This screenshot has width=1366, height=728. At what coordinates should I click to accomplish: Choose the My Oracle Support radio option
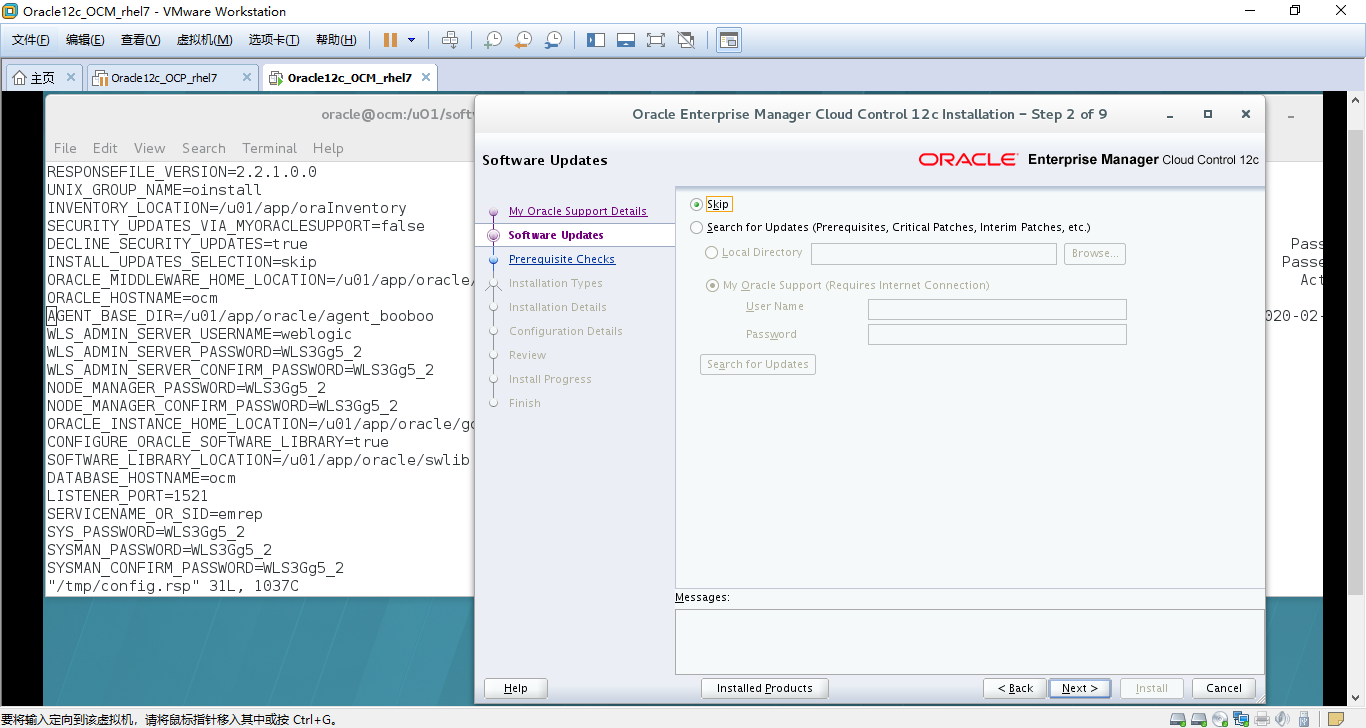tap(712, 285)
